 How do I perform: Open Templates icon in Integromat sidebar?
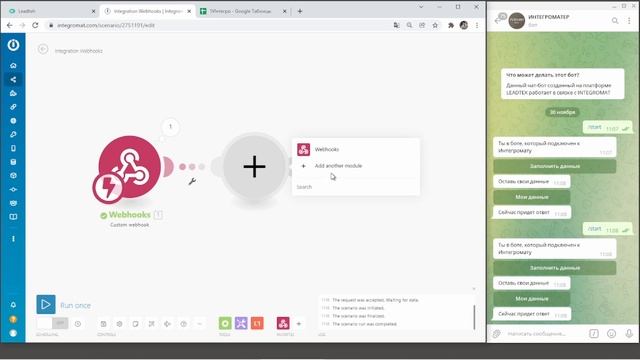pyautogui.click(x=13, y=93)
